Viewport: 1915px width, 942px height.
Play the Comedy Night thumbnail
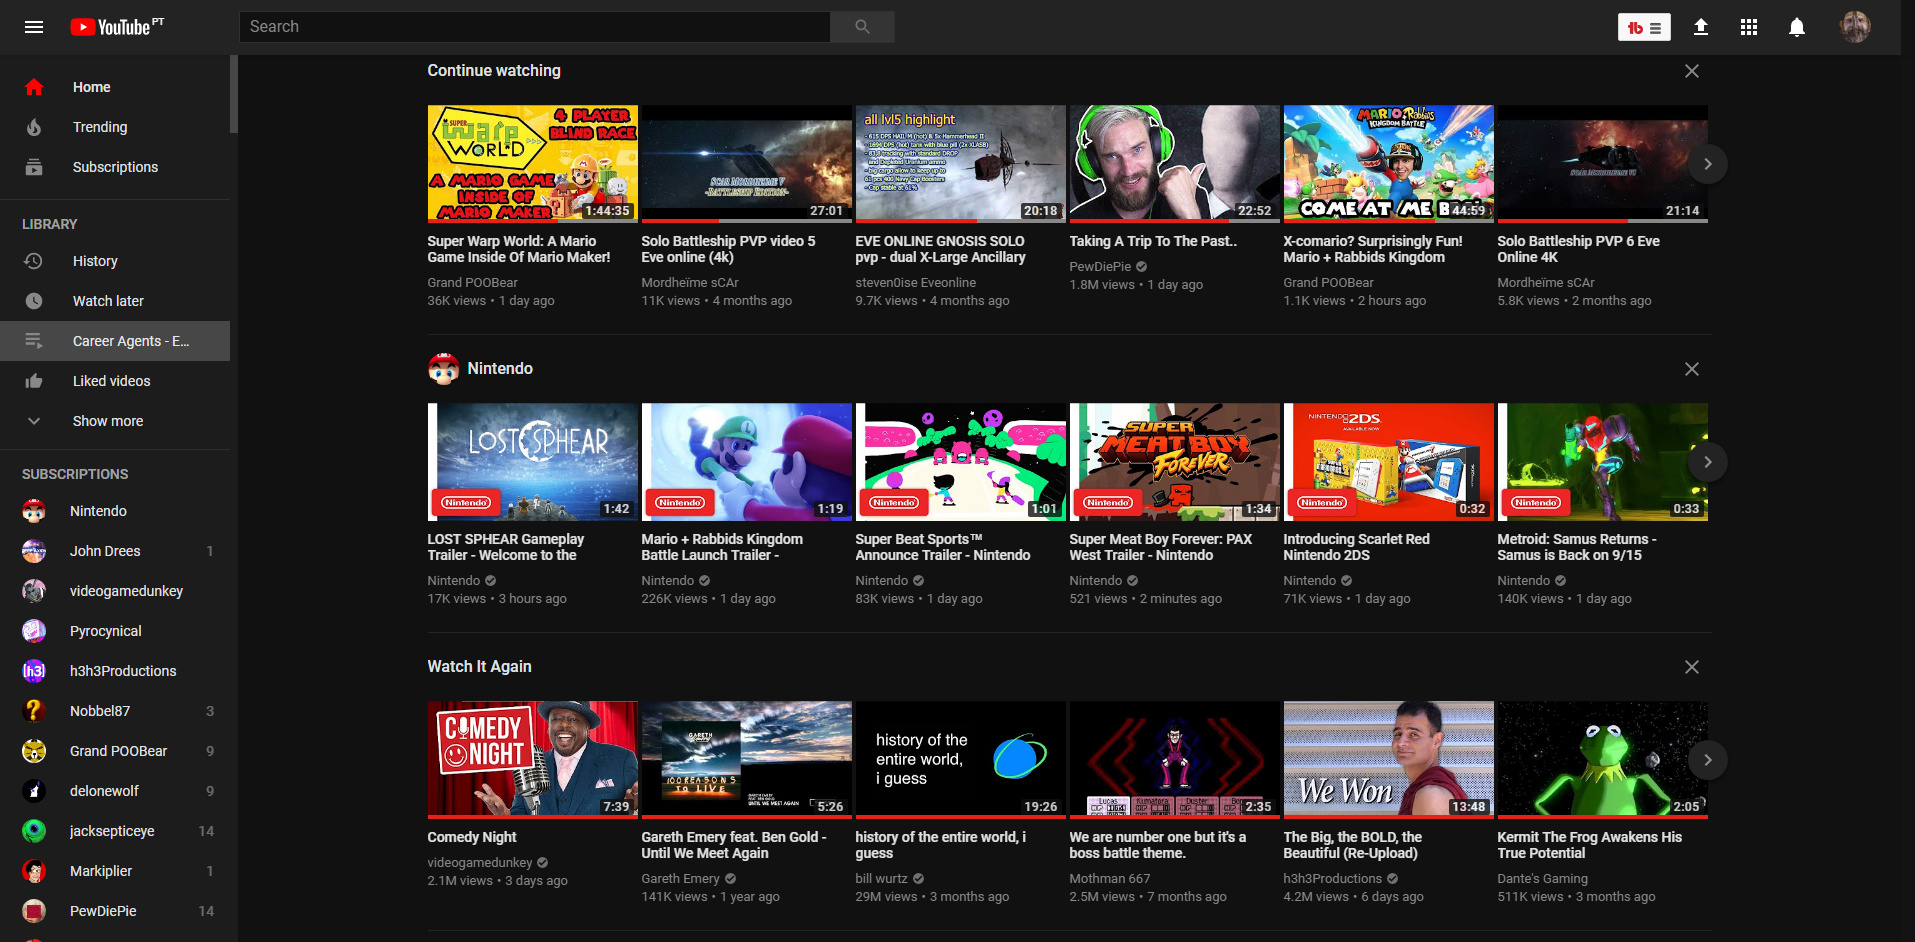click(533, 760)
